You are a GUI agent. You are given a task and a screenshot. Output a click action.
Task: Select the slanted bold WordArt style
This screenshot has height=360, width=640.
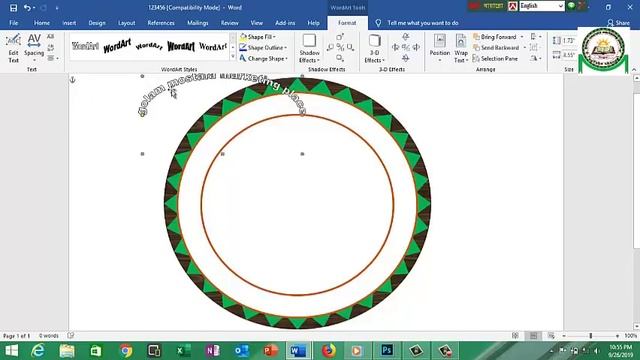117,47
